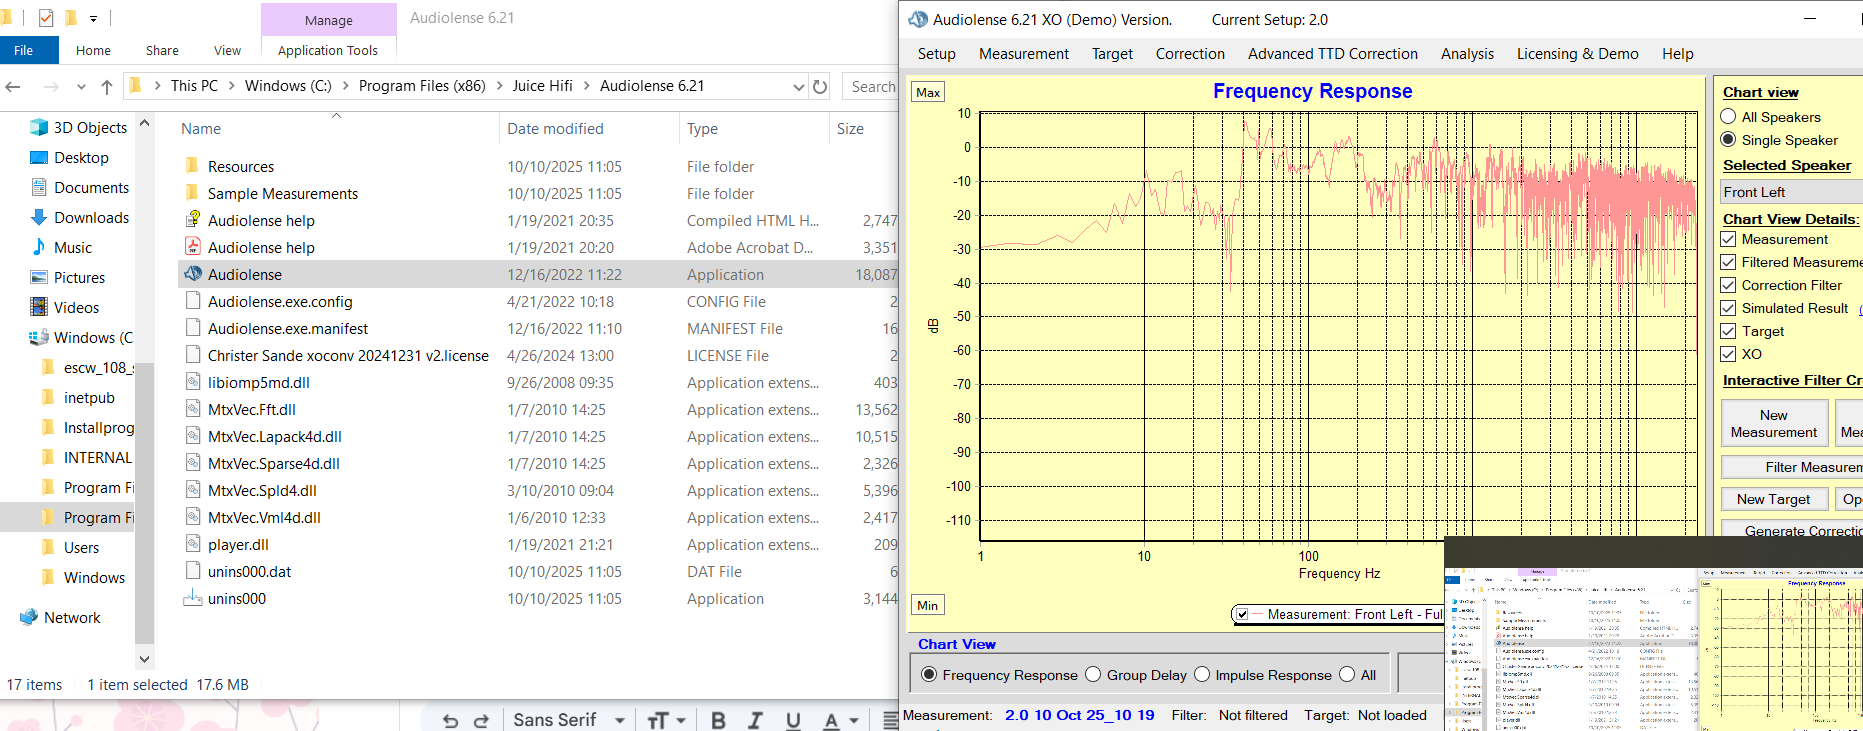
Task: Select the All Speakers radio button
Action: (x=1728, y=117)
